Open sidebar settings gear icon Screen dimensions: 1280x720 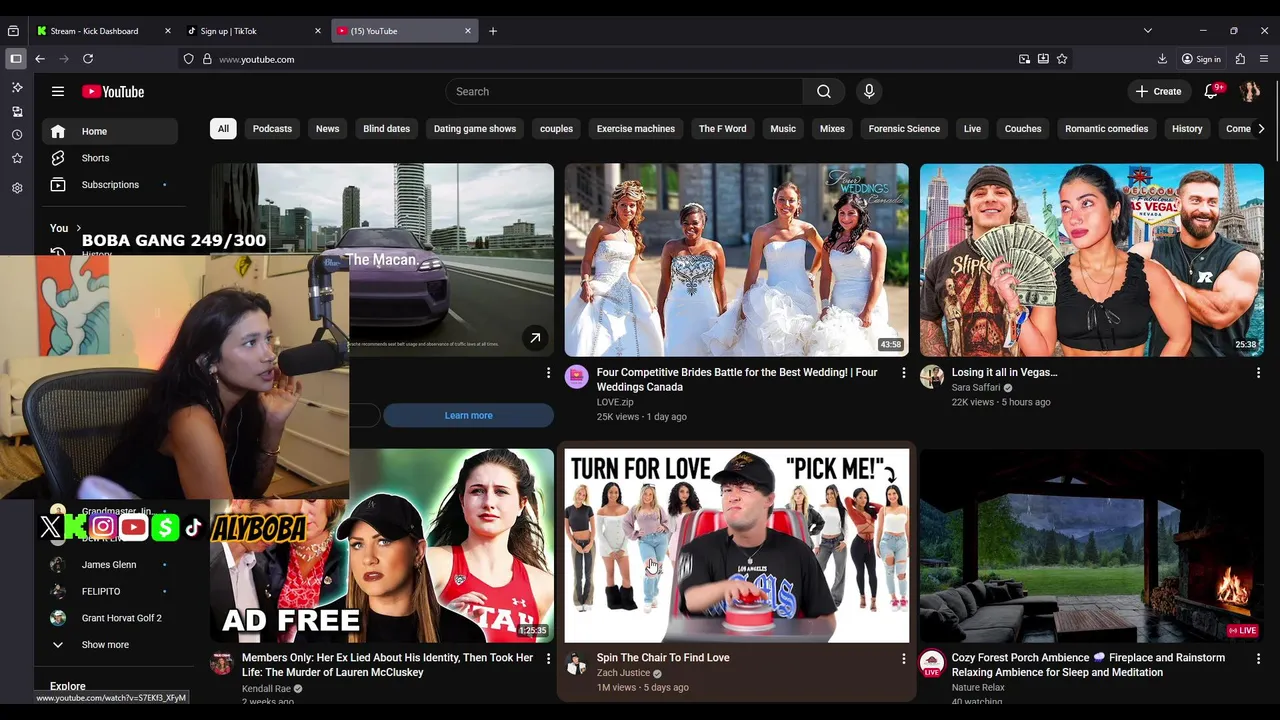click(x=17, y=188)
